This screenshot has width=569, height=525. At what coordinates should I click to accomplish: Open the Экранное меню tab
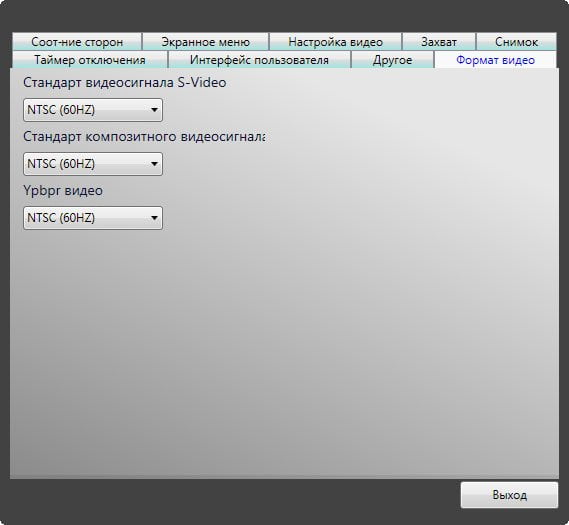(205, 42)
